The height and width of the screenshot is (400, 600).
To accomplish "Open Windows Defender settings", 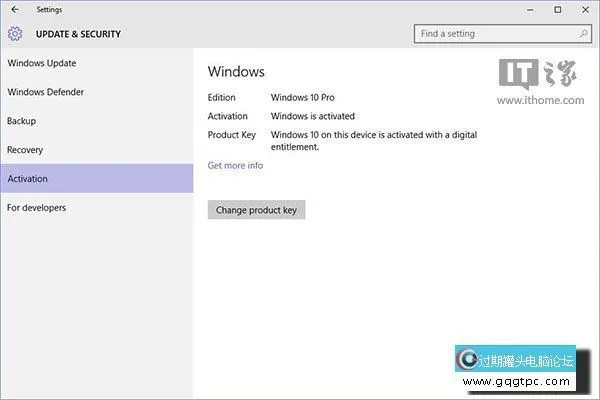I will (x=46, y=92).
